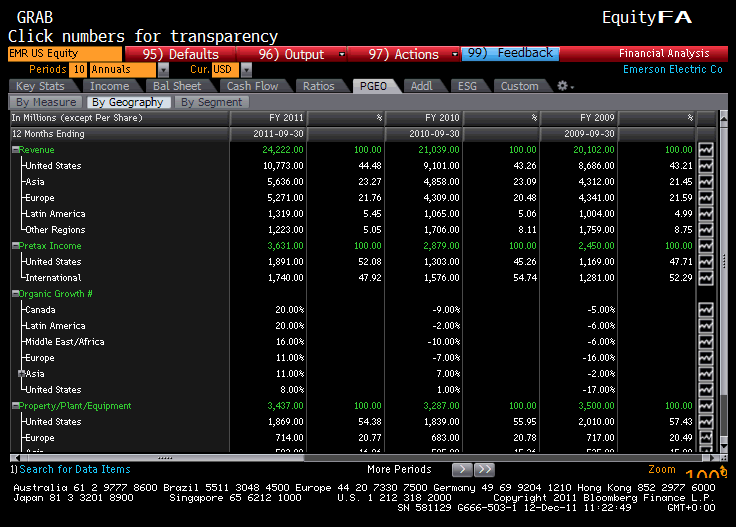Switch to the Bal Sheet tab
This screenshot has width=736, height=527.
coord(177,86)
